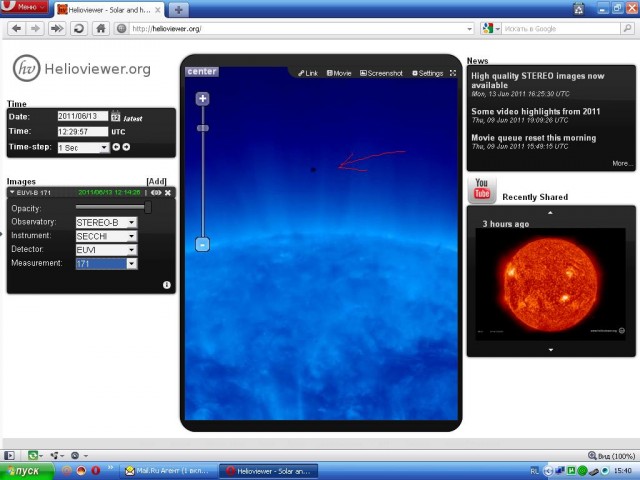This screenshot has width=640, height=480.
Task: Switch to Mail.Ru Agent taskbar item
Action: click(x=168, y=471)
